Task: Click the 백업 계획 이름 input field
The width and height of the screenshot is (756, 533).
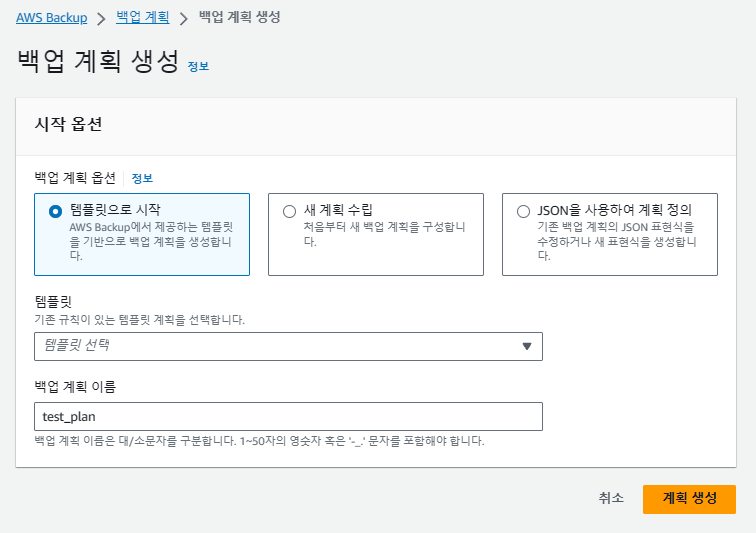Action: point(288,416)
